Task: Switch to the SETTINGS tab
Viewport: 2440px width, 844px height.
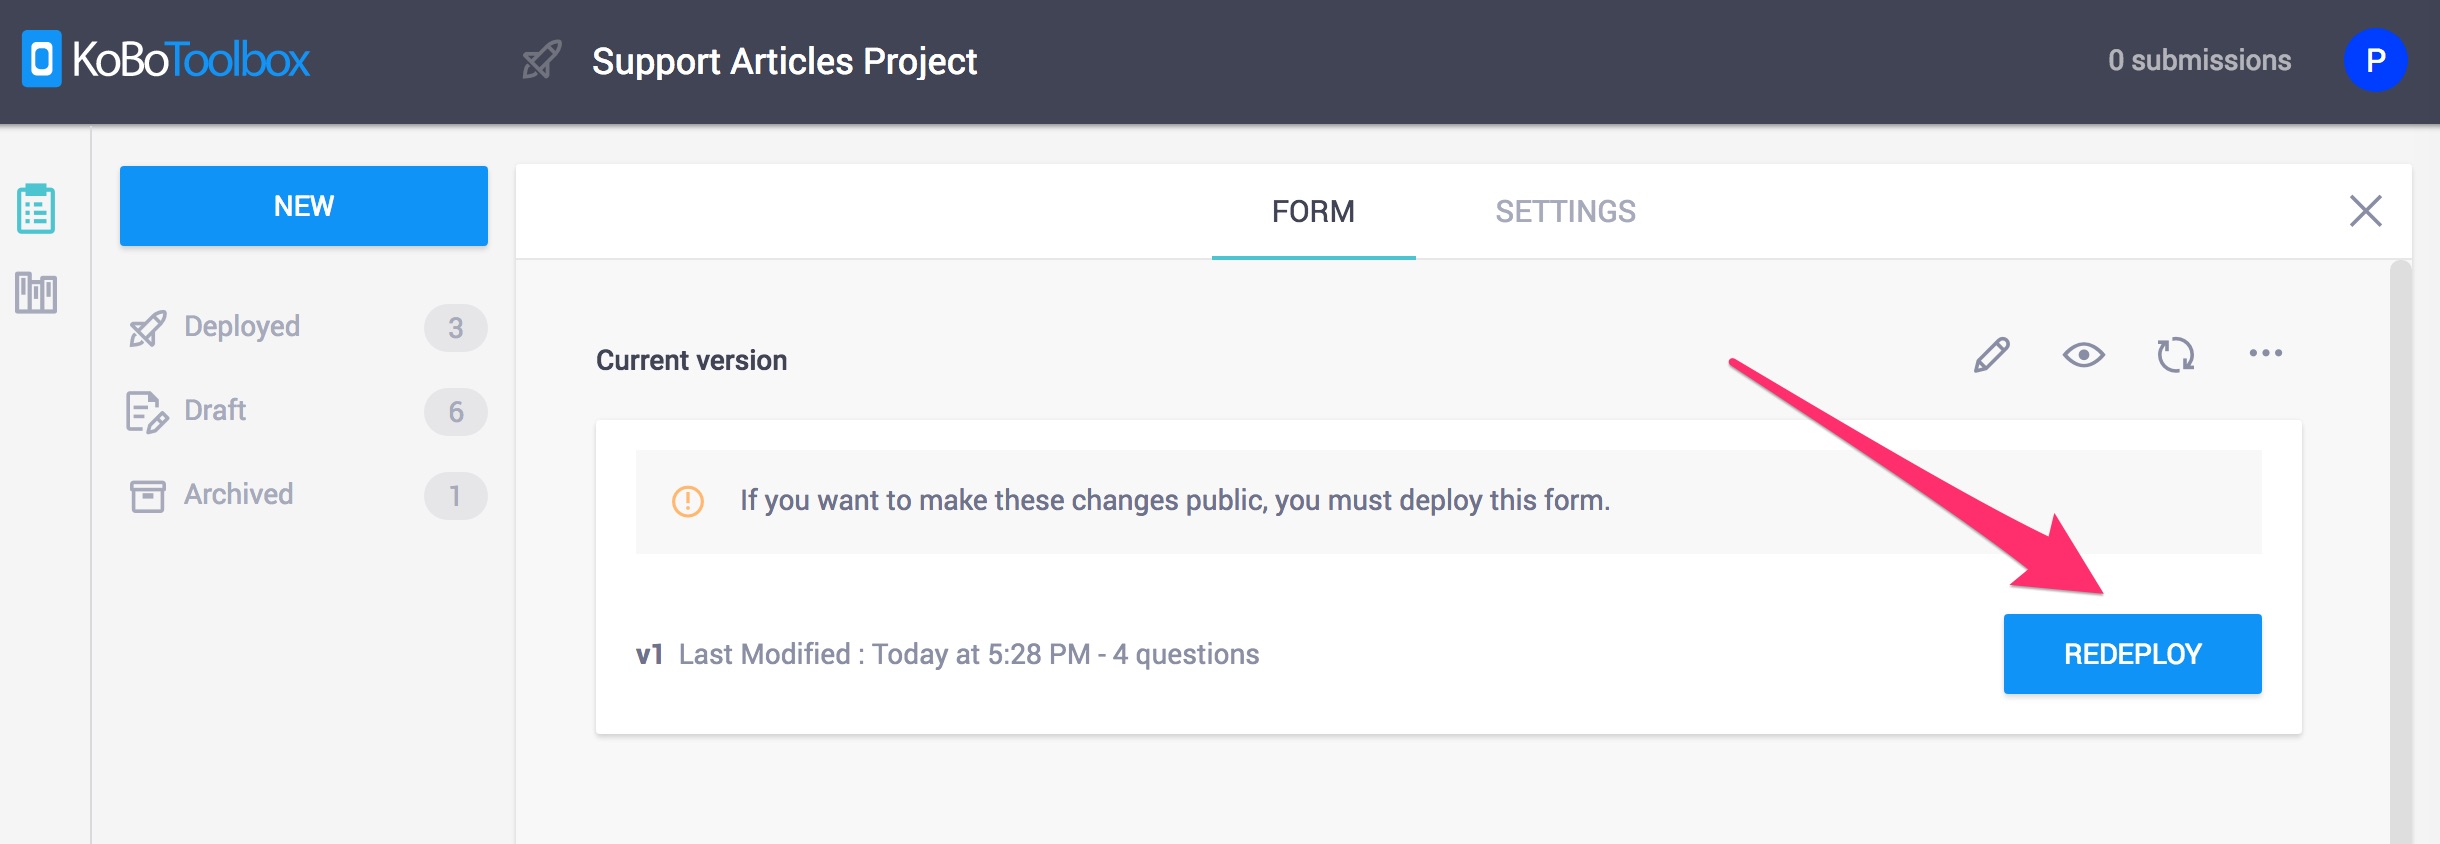Action: coord(1565,212)
